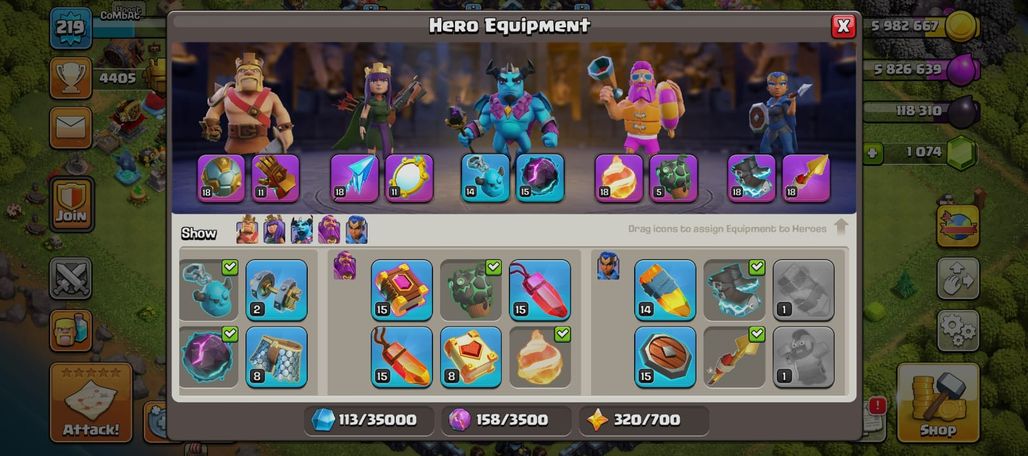1028x456 pixels.
Task: Select the Healing Tome level 8 icon
Action: (x=471, y=356)
